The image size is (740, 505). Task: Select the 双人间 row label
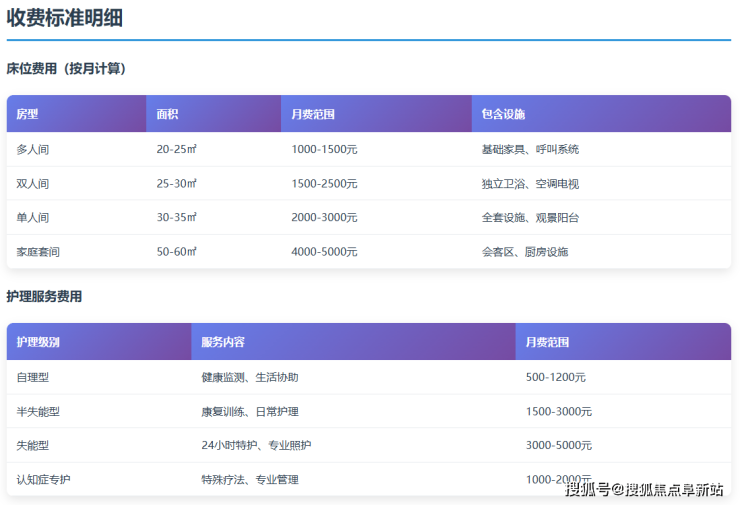[x=32, y=184]
